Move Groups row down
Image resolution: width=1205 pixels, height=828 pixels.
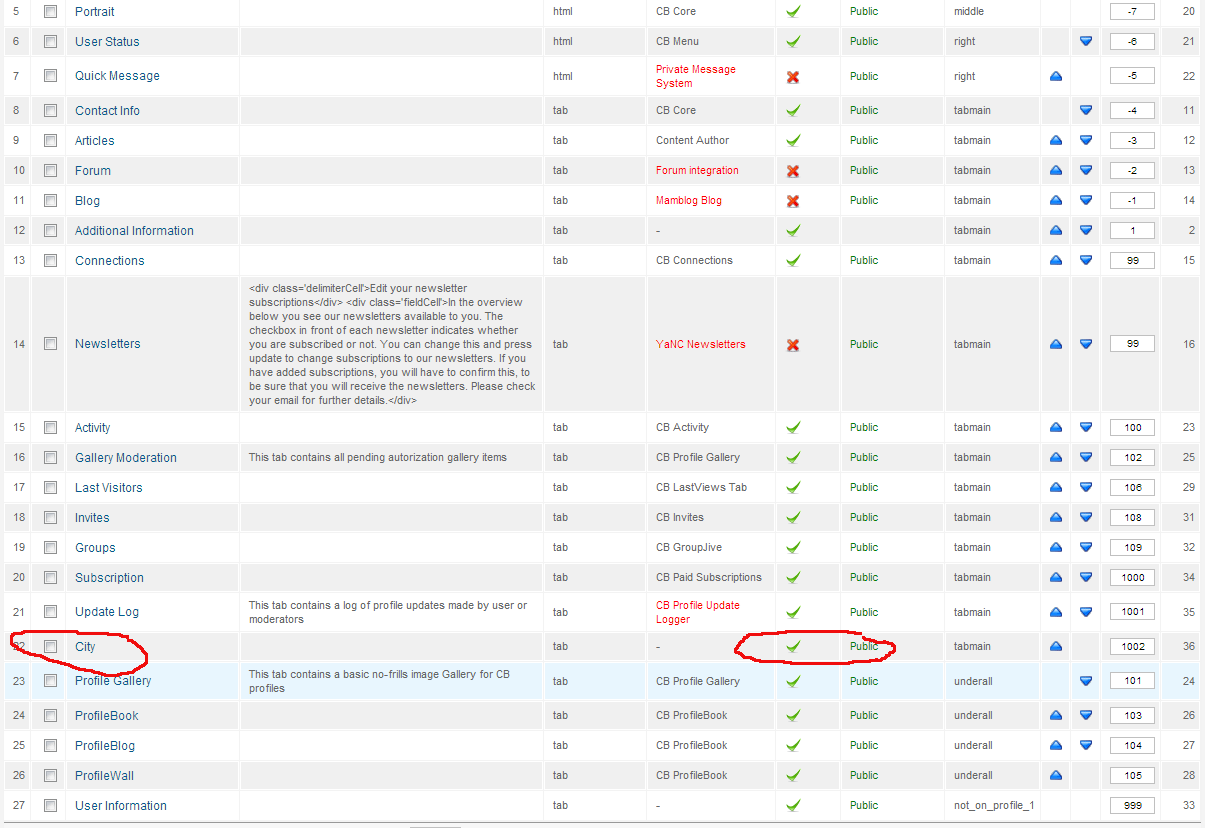click(1086, 548)
